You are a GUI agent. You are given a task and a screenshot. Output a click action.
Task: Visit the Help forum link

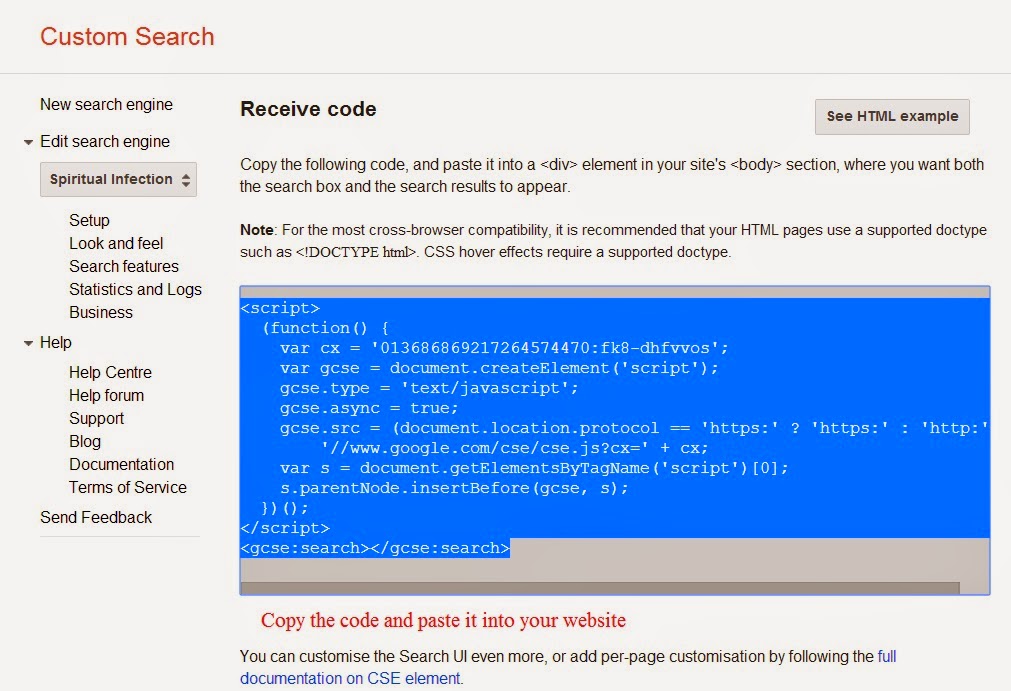tap(106, 396)
